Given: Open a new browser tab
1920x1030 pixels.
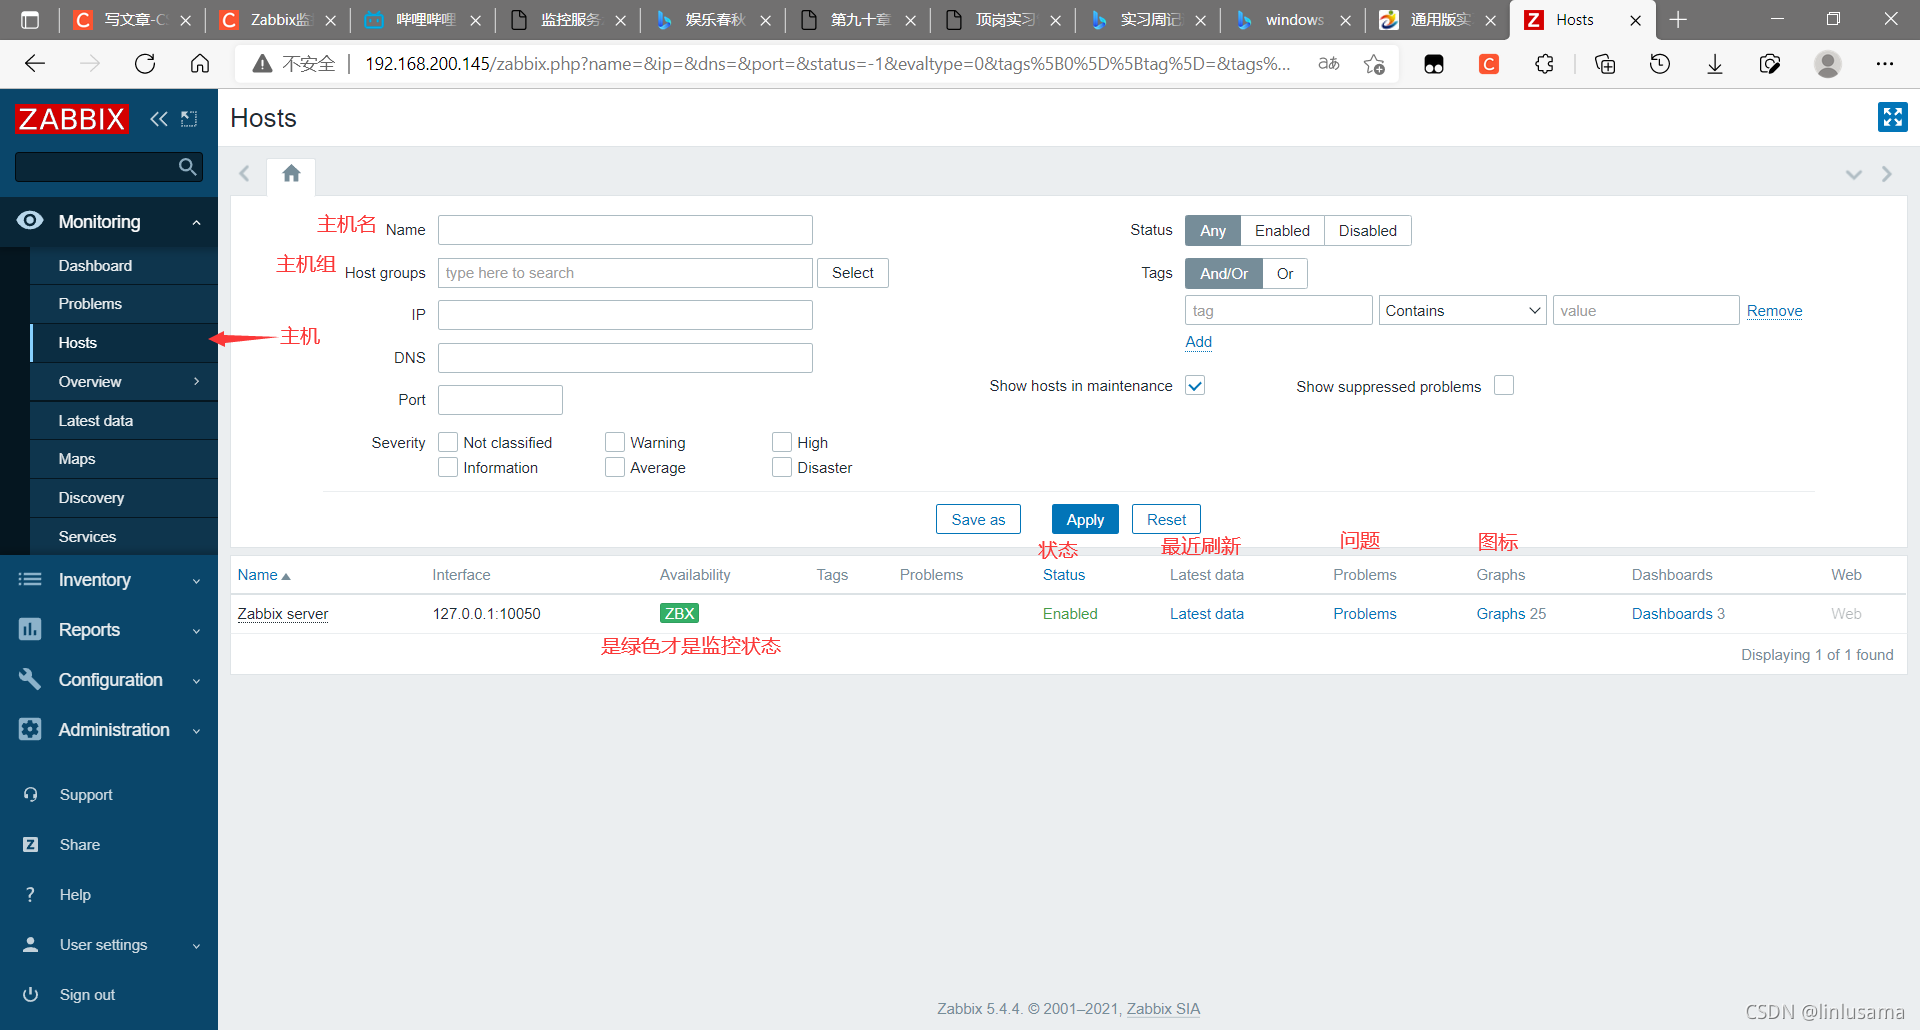Looking at the screenshot, I should tap(1678, 20).
